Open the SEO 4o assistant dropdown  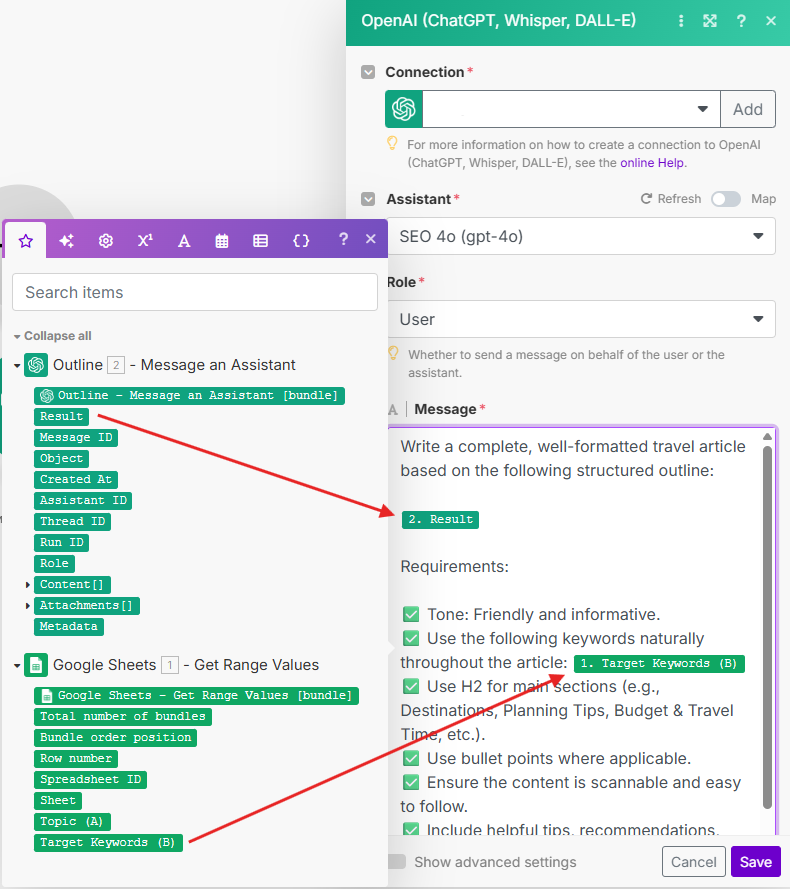point(581,236)
